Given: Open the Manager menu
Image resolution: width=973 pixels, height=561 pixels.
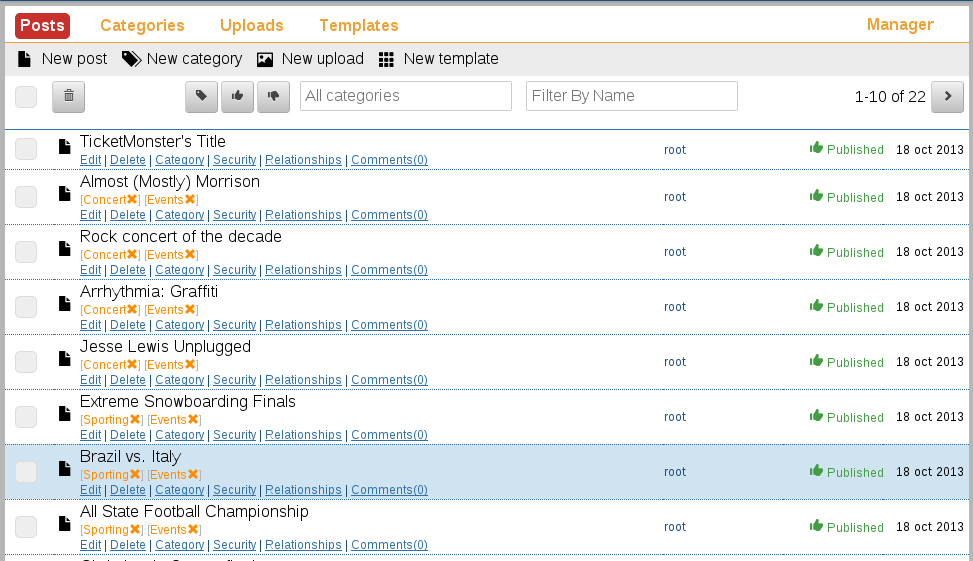Looking at the screenshot, I should (x=900, y=24).
